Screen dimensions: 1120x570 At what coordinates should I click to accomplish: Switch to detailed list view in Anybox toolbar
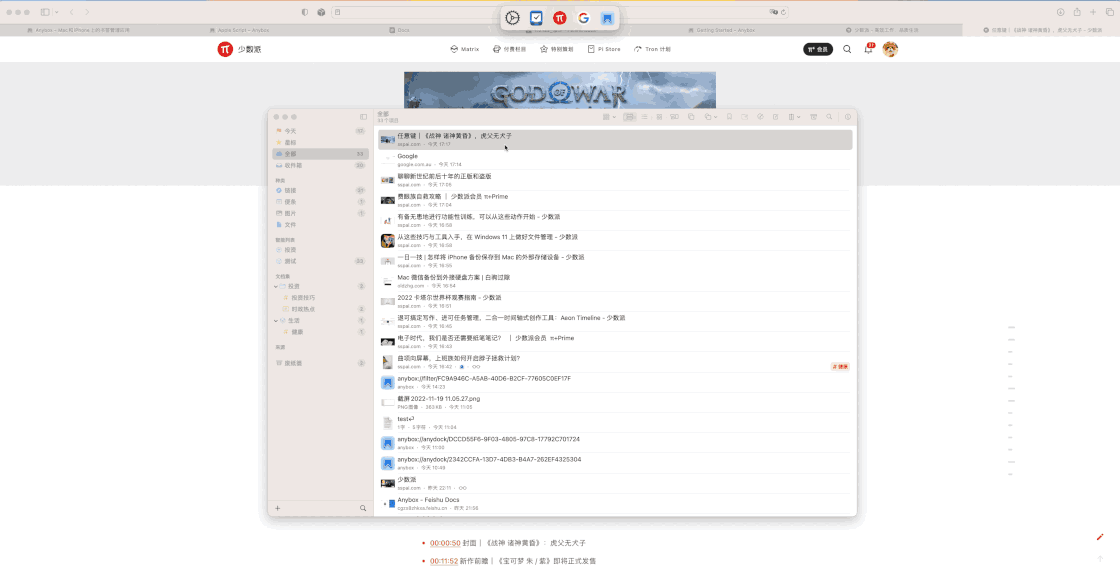(629, 116)
